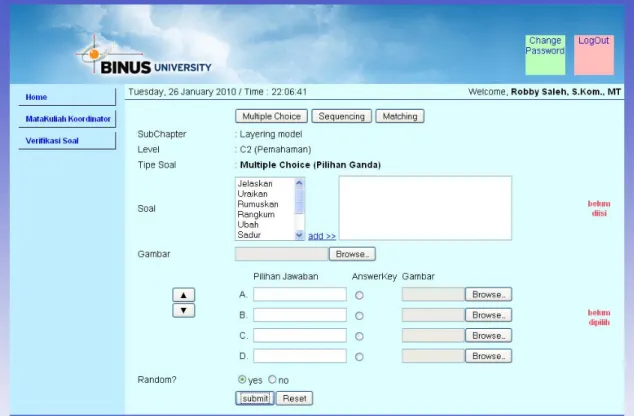Click the move-up arrow button

(x=184, y=295)
